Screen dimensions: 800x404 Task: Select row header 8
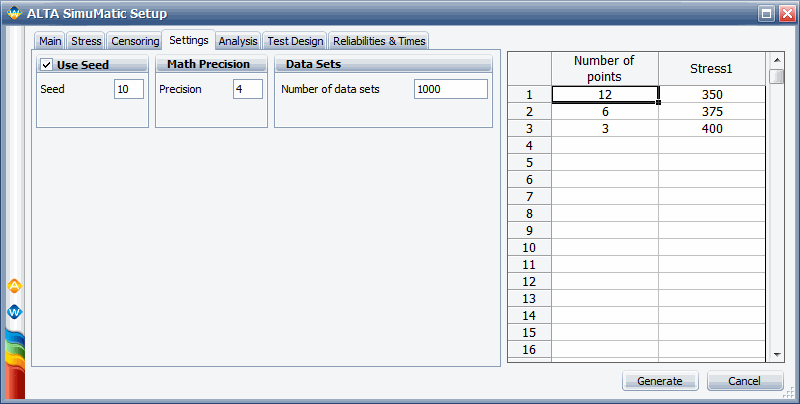pos(529,213)
